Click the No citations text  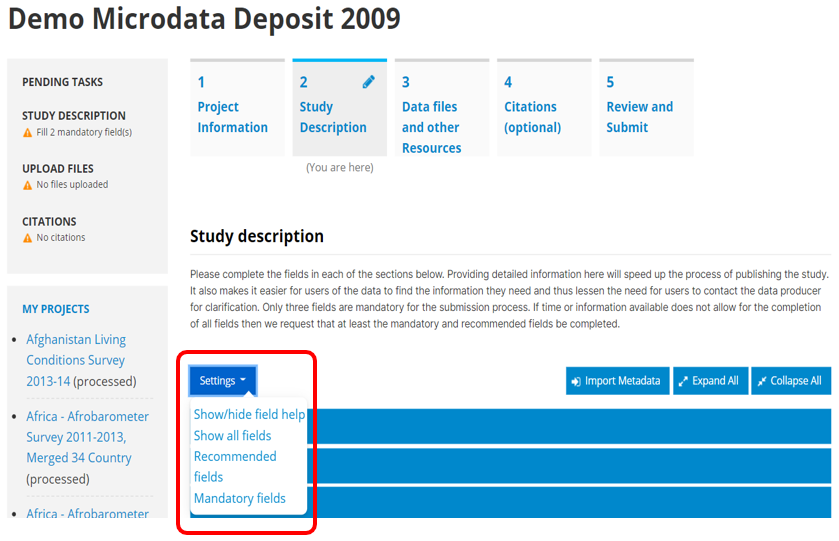coord(61,238)
